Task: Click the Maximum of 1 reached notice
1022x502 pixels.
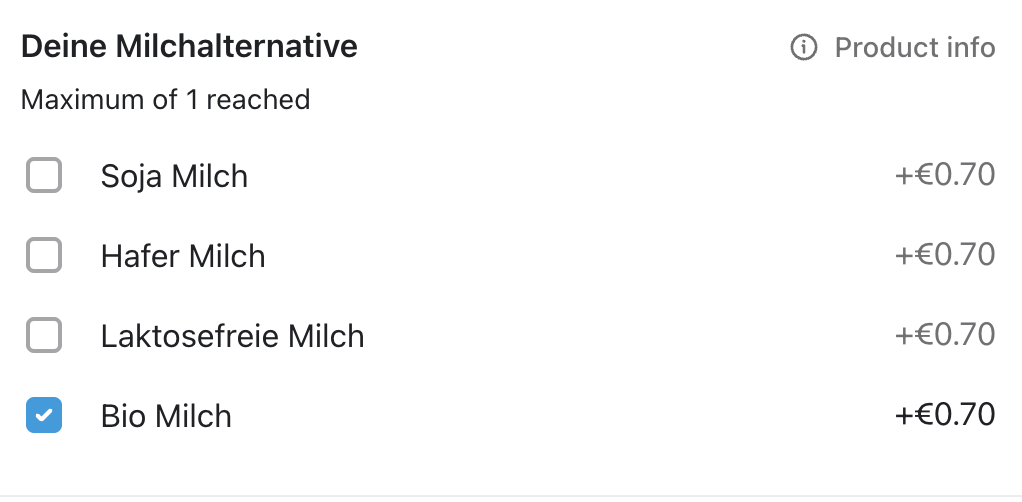Action: (x=165, y=100)
